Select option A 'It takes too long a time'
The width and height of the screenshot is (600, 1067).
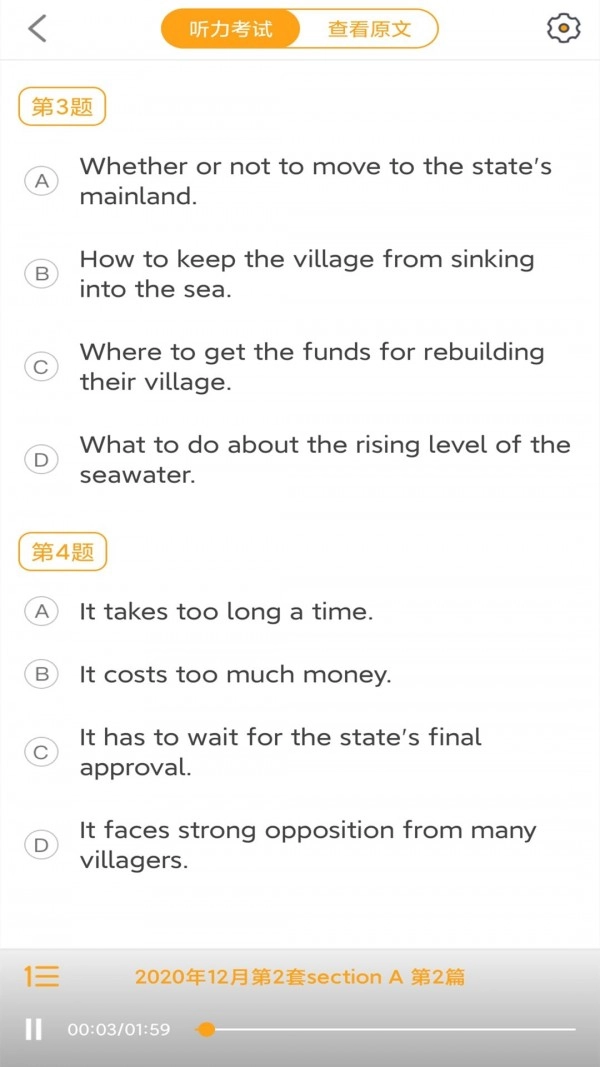click(41, 611)
